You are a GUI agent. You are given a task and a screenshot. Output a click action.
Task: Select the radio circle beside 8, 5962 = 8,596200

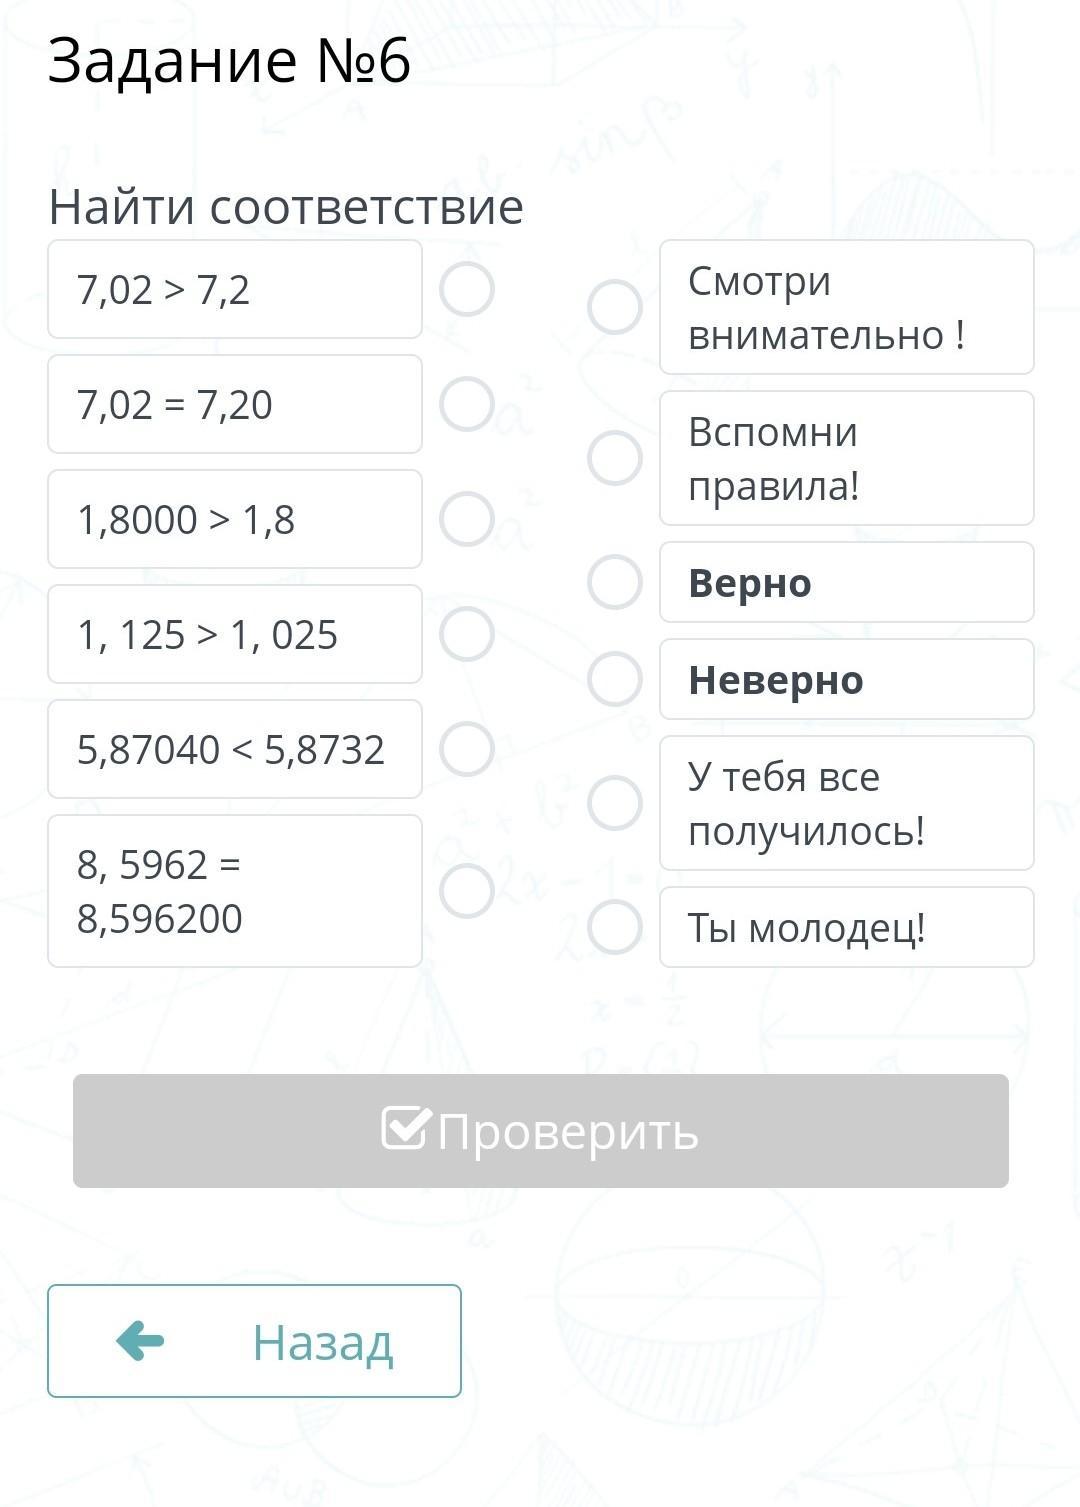[x=467, y=890]
